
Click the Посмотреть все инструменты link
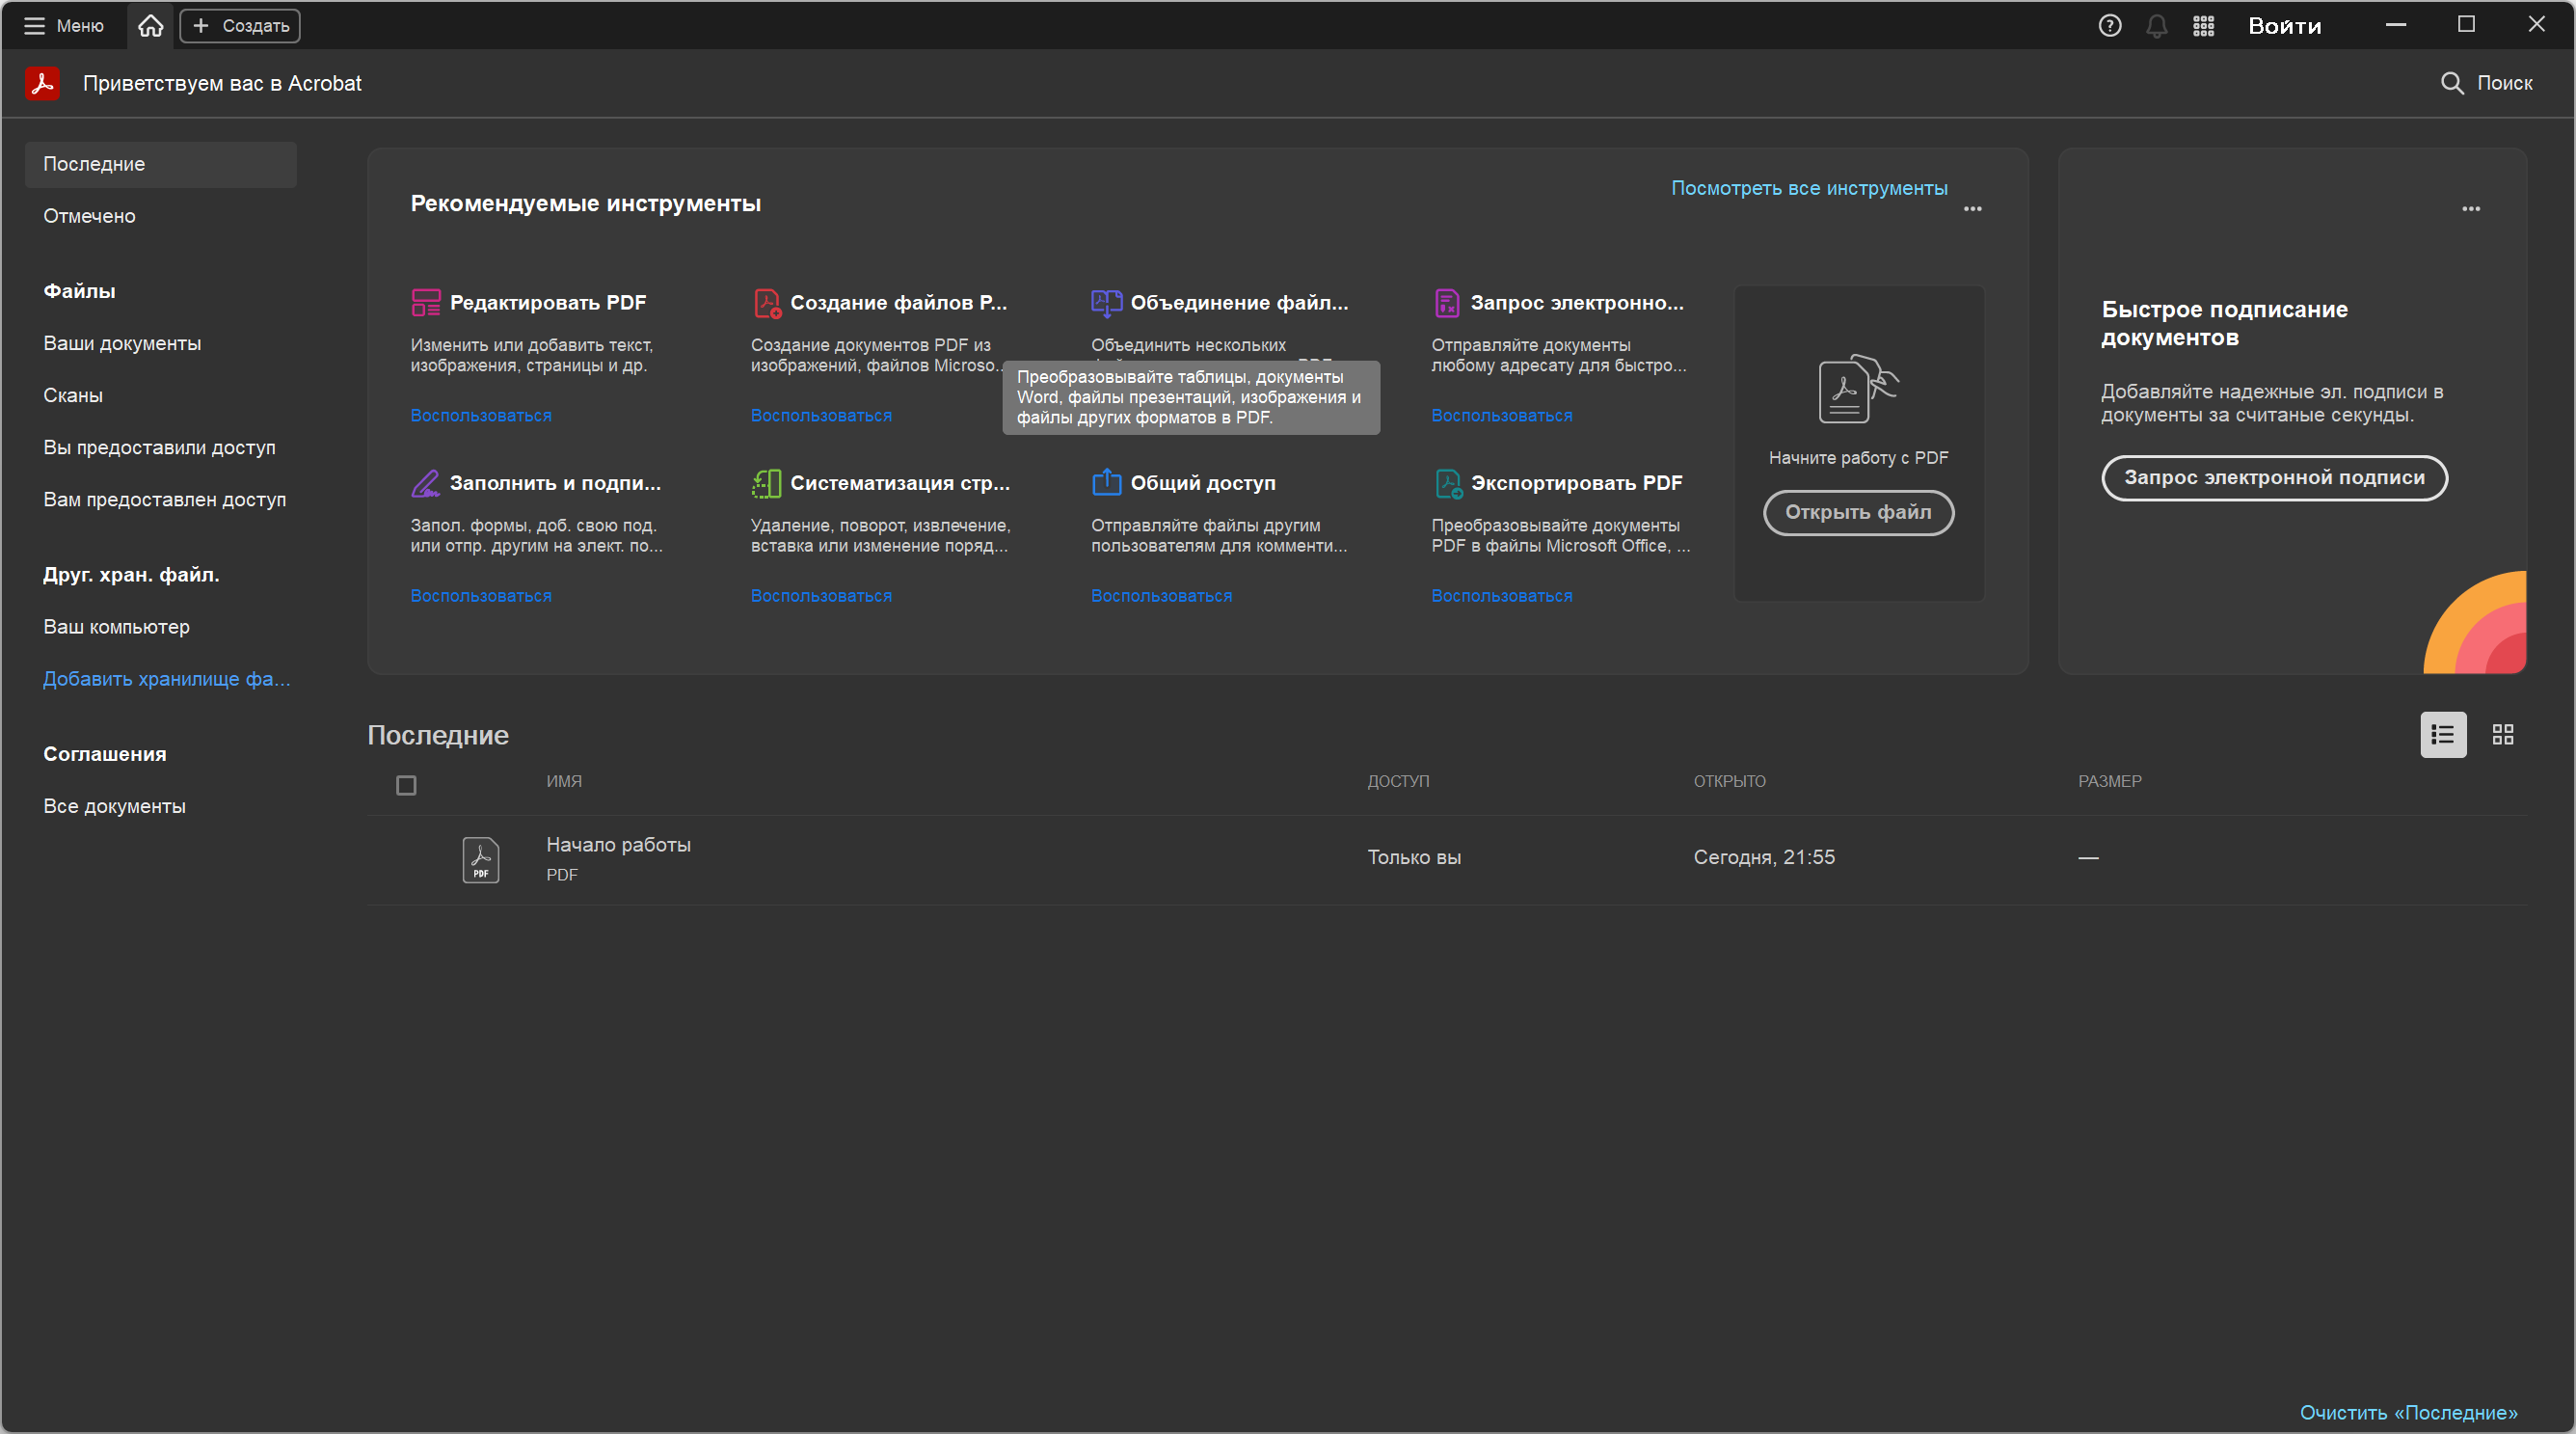[1808, 188]
